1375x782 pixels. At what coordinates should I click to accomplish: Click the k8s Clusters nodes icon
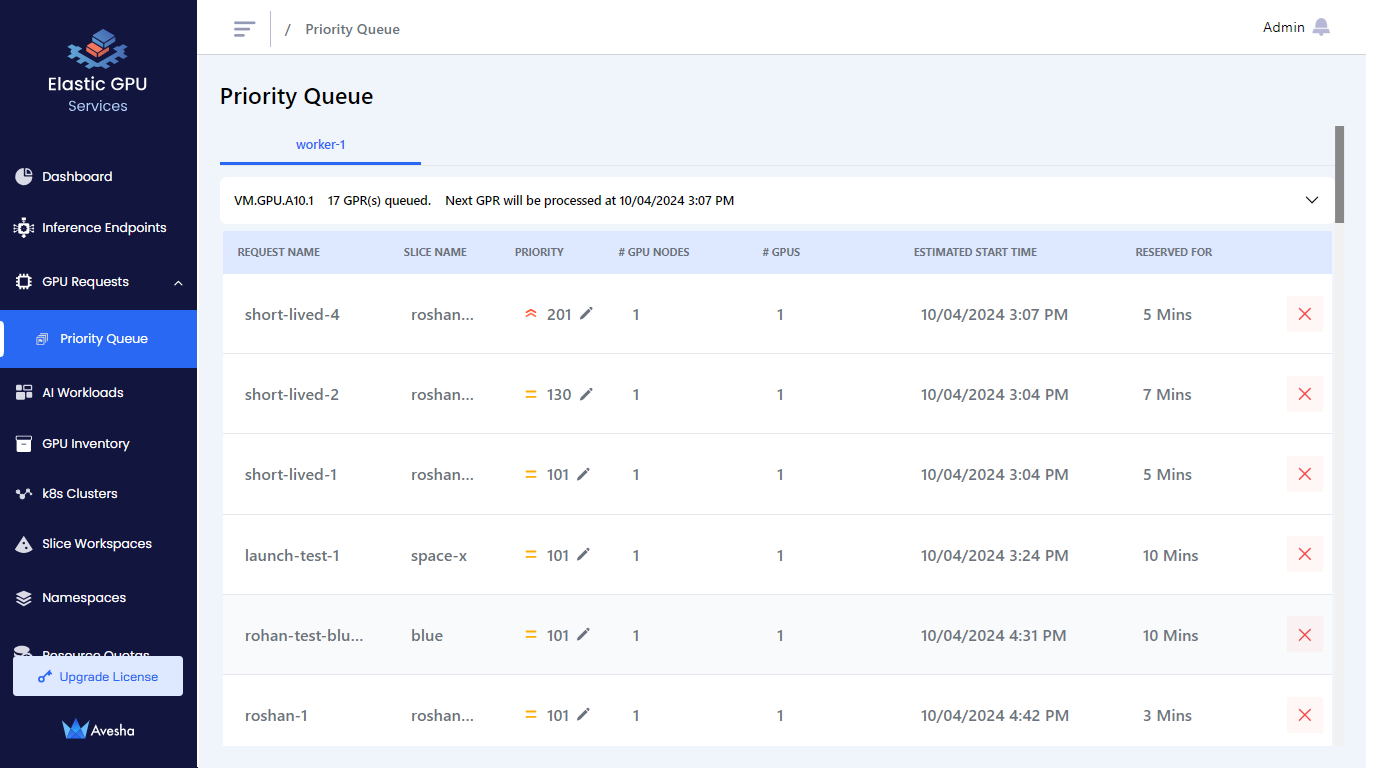tap(24, 494)
